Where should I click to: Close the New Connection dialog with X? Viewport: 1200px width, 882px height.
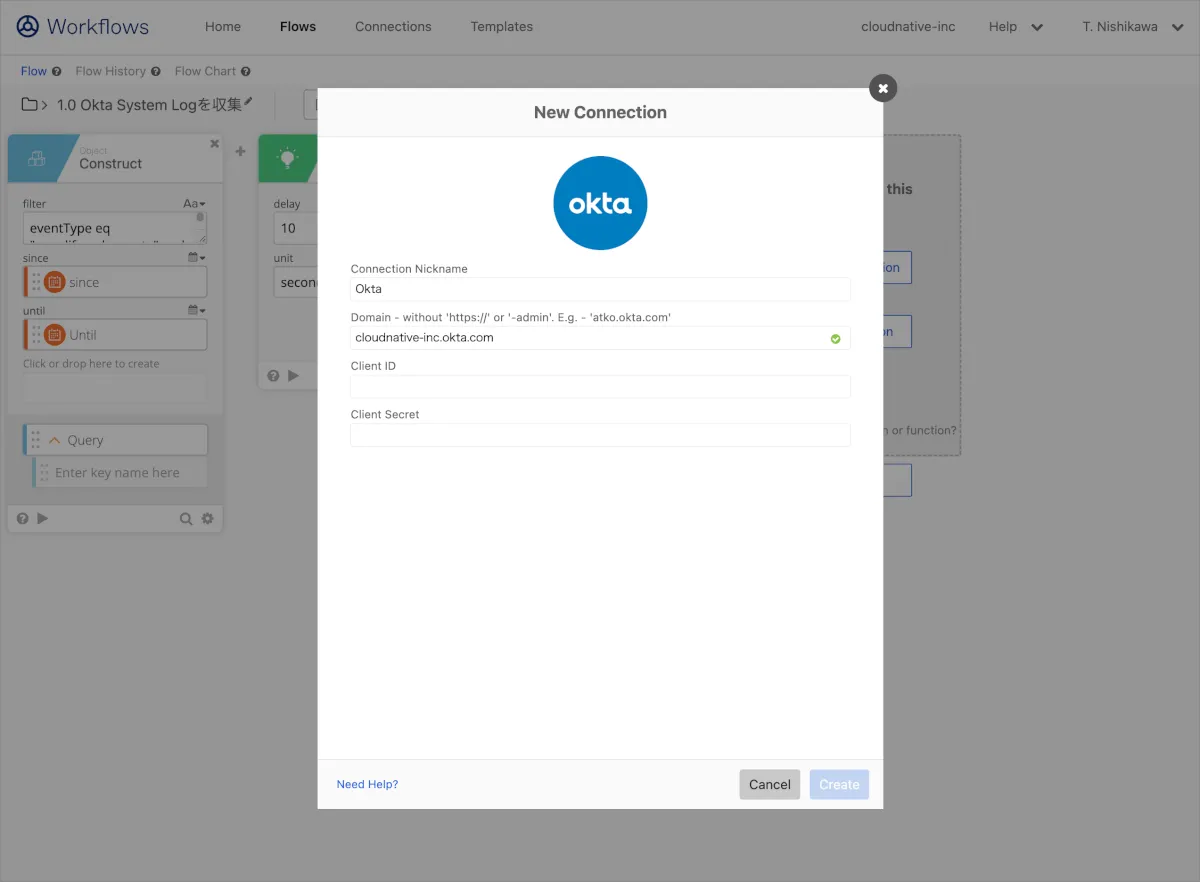point(882,88)
